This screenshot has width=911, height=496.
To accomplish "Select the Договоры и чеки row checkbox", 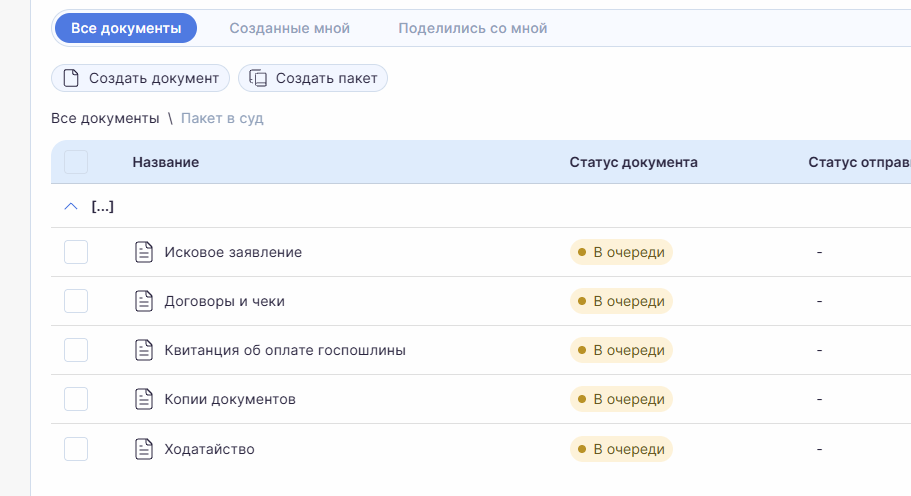I will (x=76, y=301).
